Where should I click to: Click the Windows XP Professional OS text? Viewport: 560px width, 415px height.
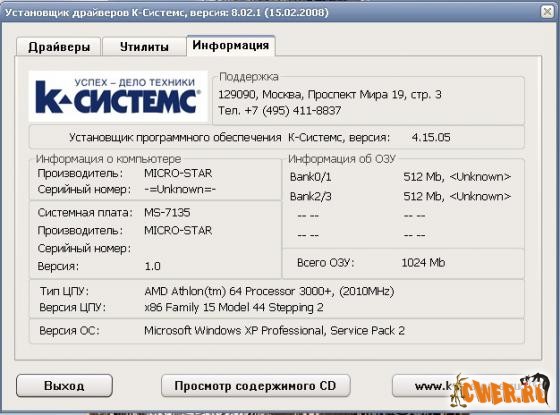click(x=274, y=331)
